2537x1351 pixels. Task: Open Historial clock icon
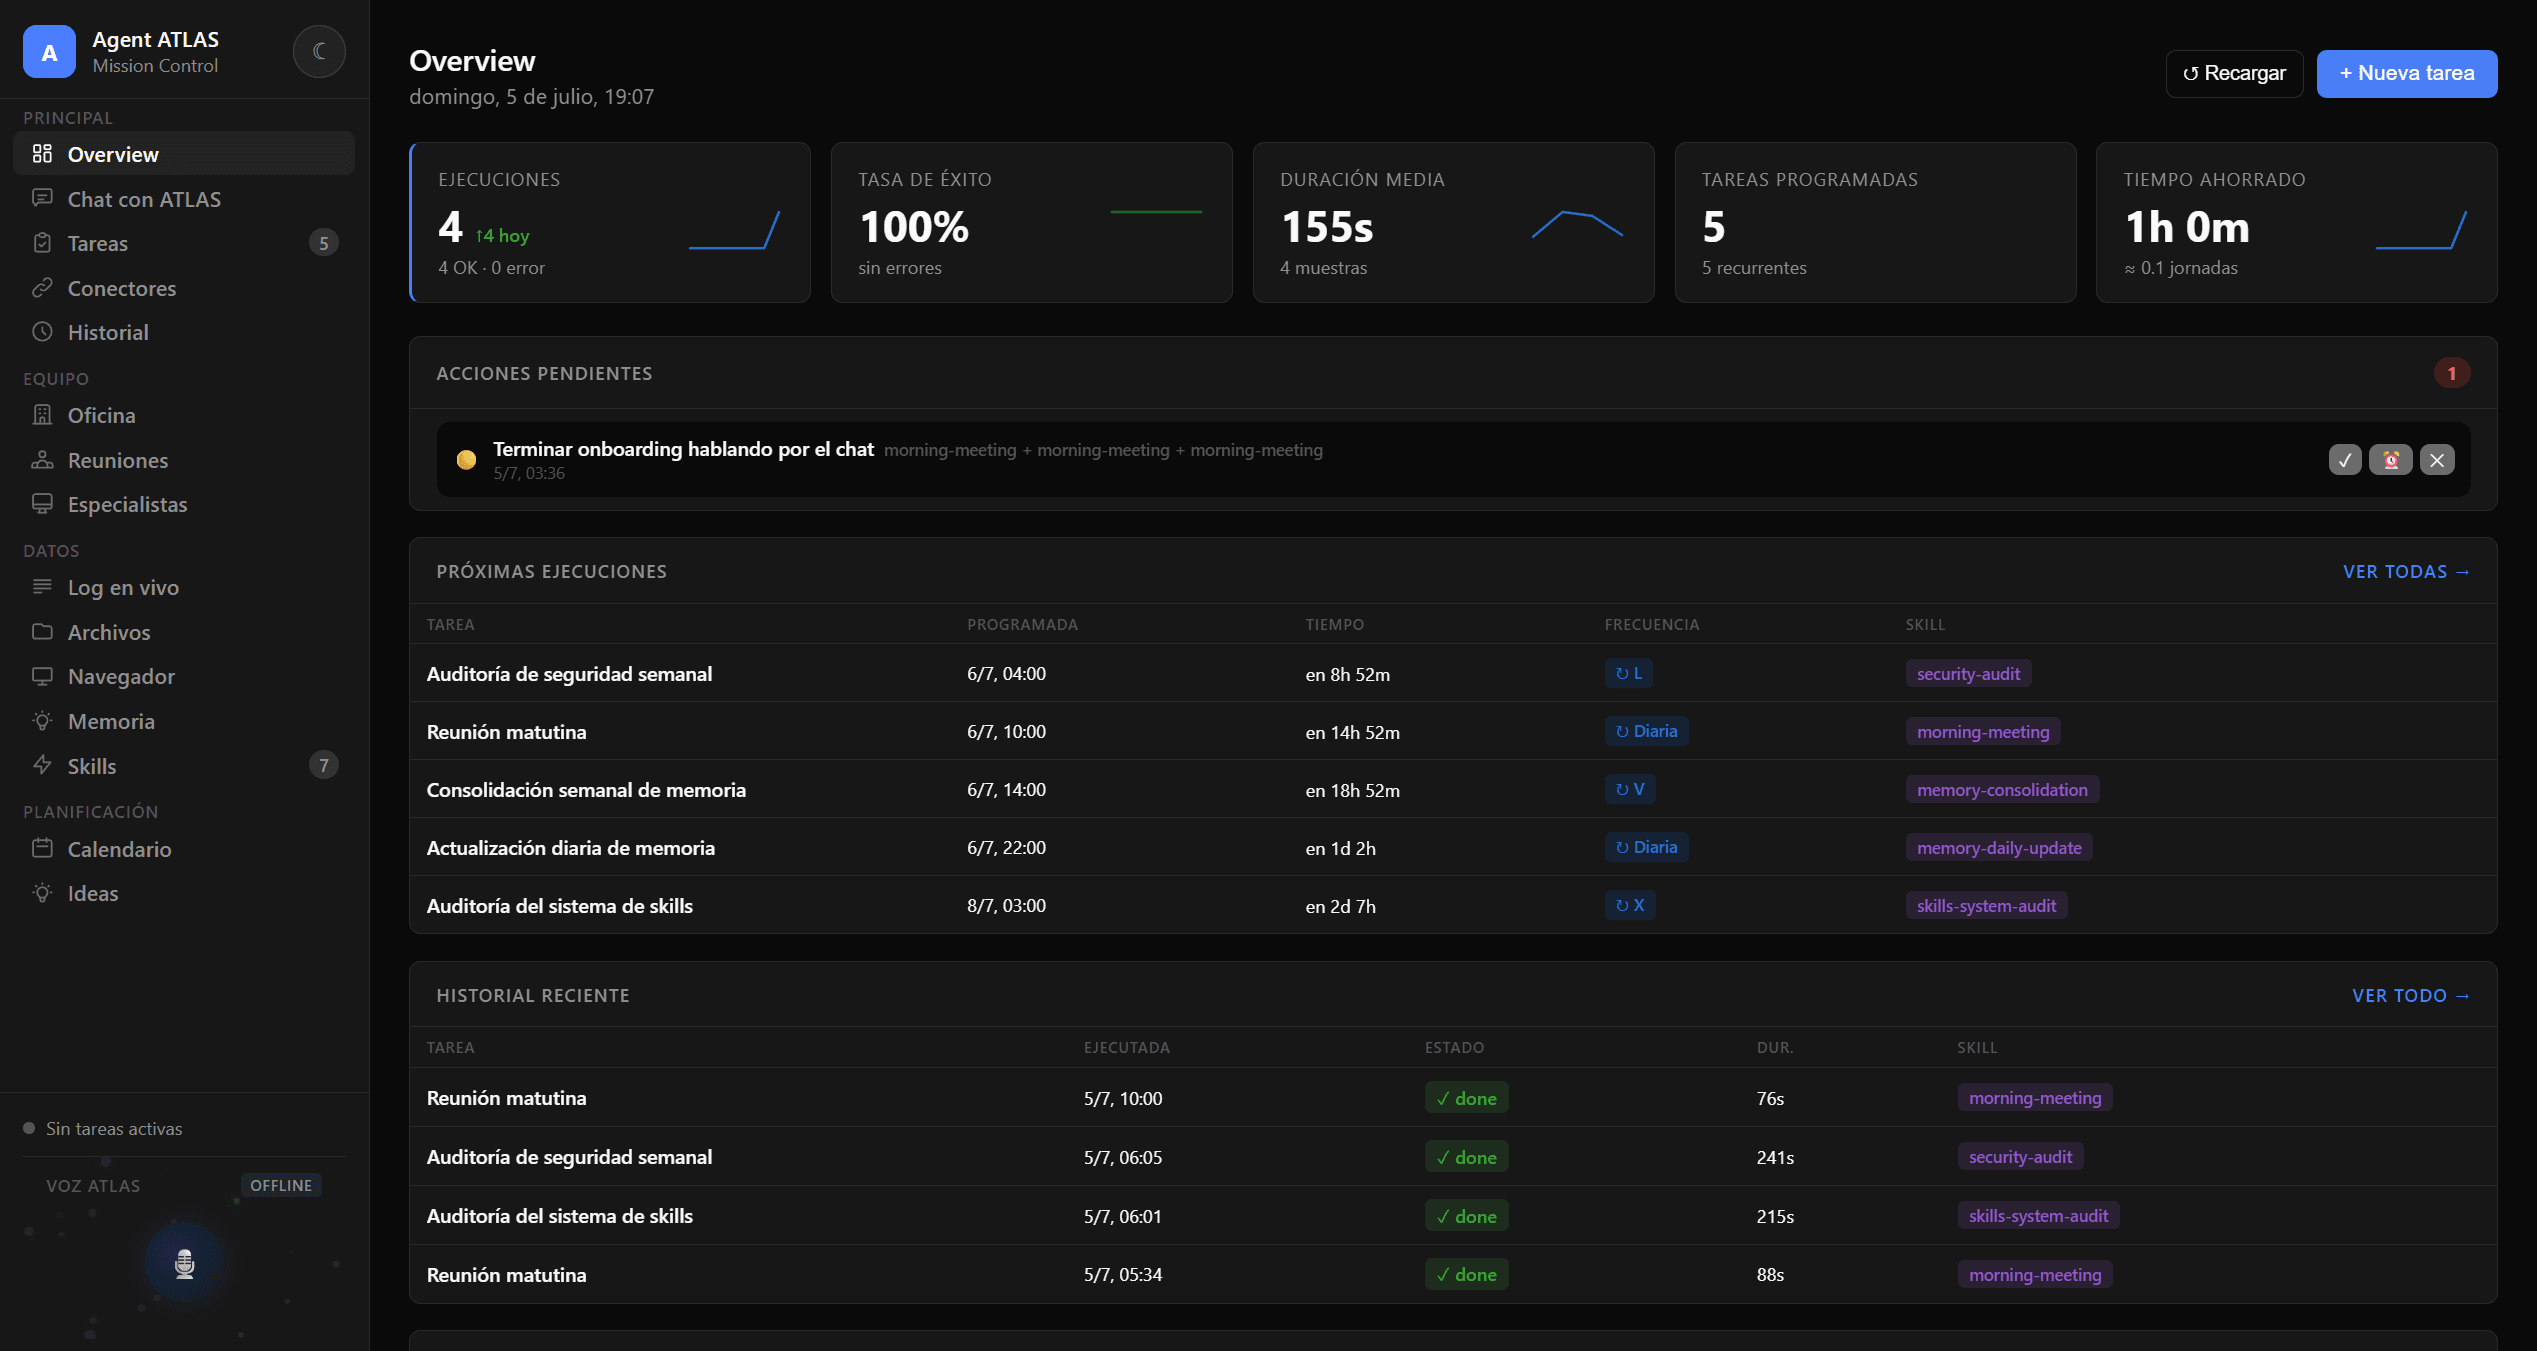pos(42,332)
